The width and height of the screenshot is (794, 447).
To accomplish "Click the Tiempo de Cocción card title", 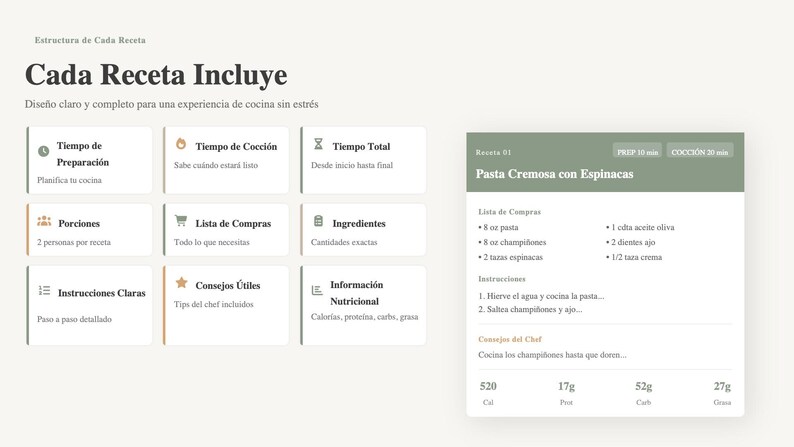I will click(236, 146).
